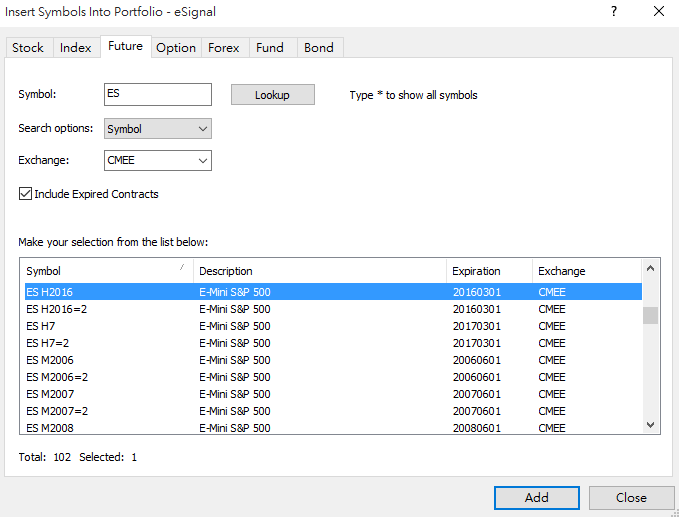
Task: Click CMEE exchange cell in ES M2006=2 row
Action: tap(552, 377)
